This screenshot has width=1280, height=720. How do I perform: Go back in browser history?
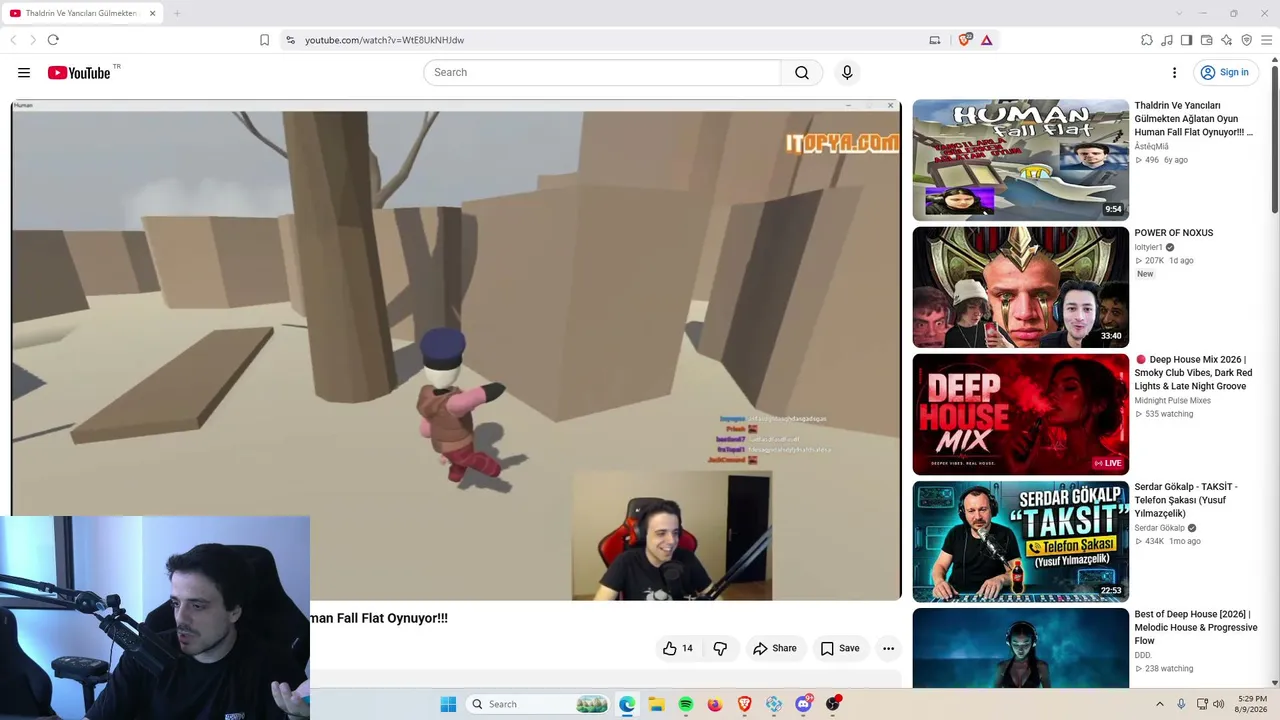[x=13, y=40]
